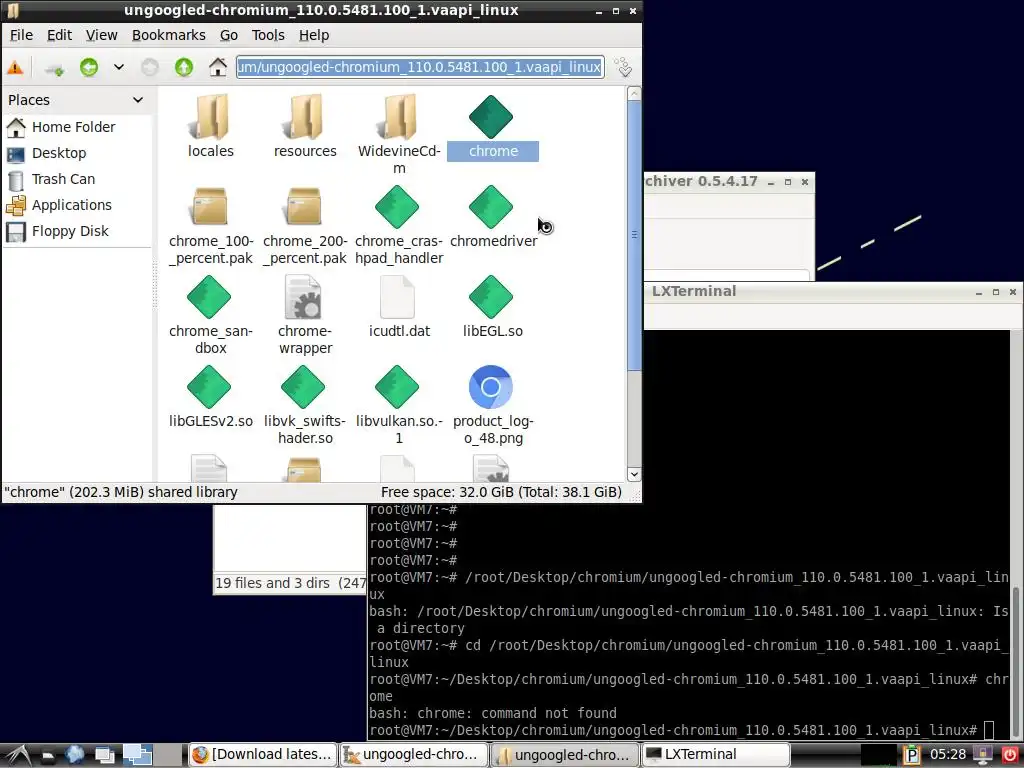Select libGLESv2.so file
1024x768 pixels.
pyautogui.click(x=210, y=397)
